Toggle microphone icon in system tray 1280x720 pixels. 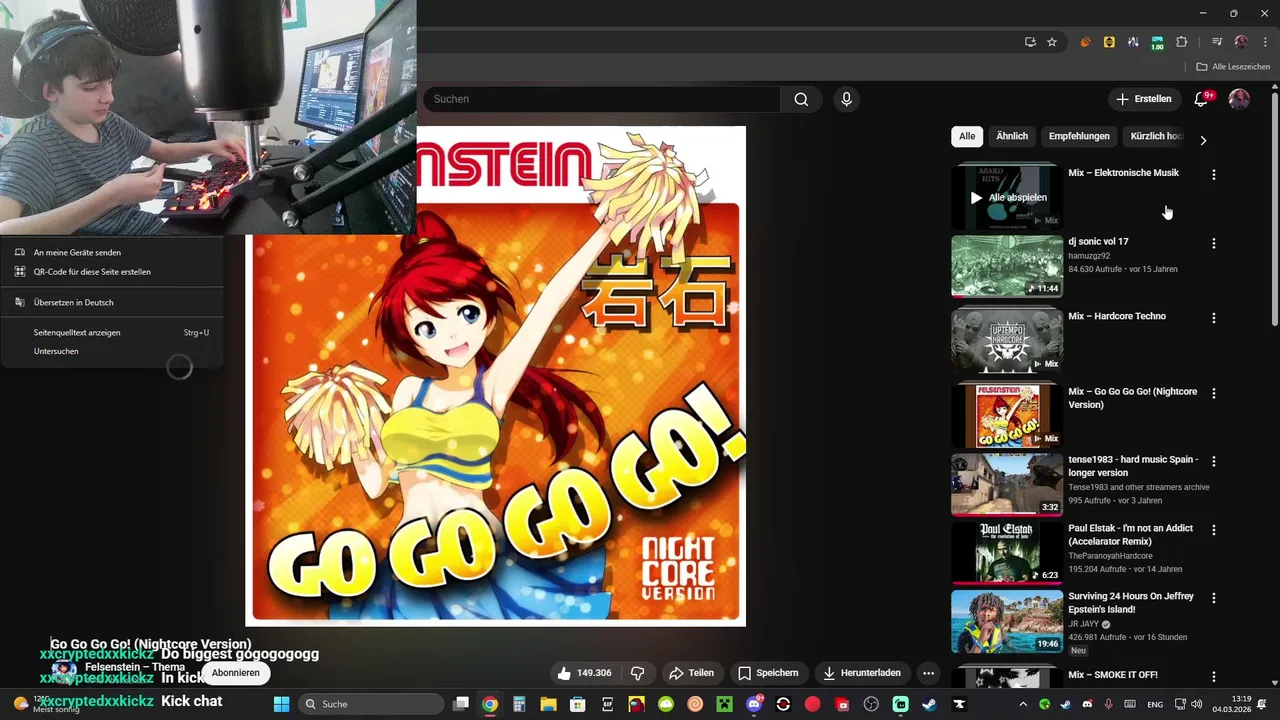click(x=1109, y=704)
